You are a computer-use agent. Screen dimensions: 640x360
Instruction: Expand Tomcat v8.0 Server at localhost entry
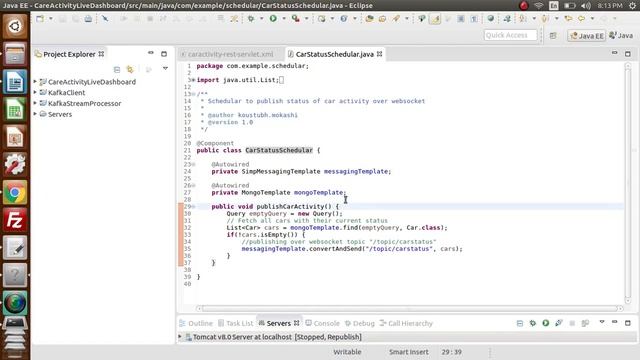coord(180,337)
